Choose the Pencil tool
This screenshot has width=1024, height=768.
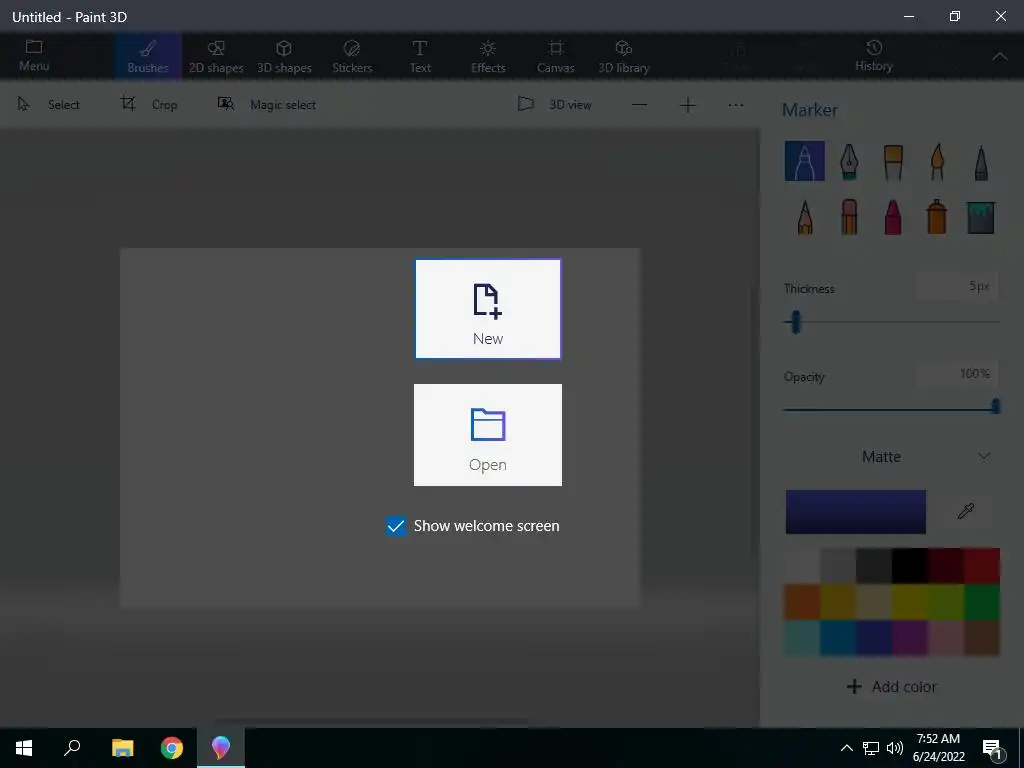(805, 217)
